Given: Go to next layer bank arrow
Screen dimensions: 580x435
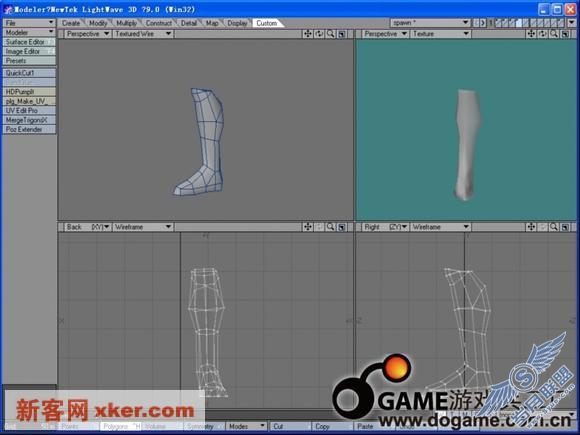Looking at the screenshot, I should click(483, 23).
